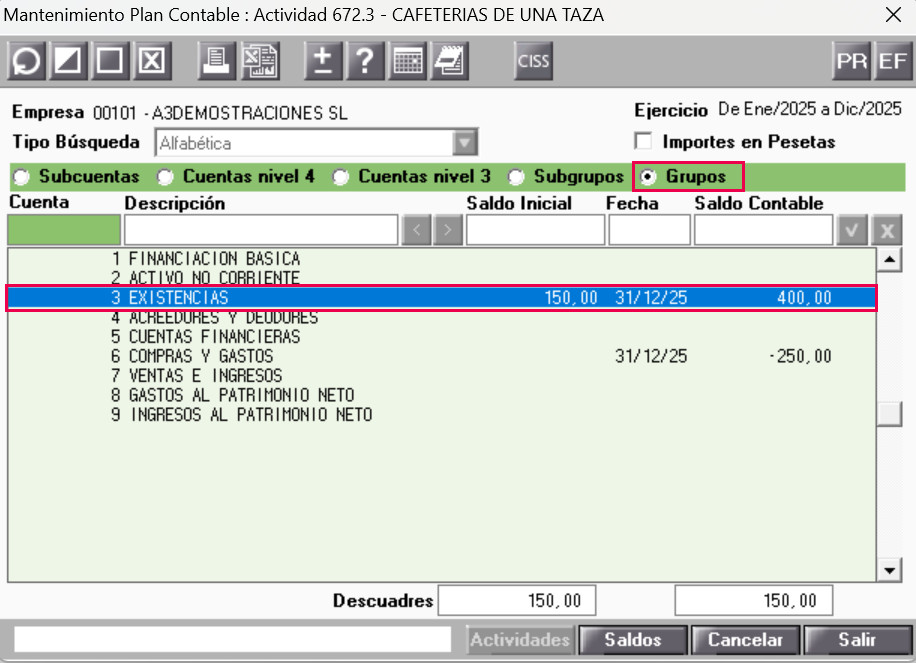Click the printer toolbar icon
Image resolution: width=916 pixels, height=663 pixels.
pos(217,61)
